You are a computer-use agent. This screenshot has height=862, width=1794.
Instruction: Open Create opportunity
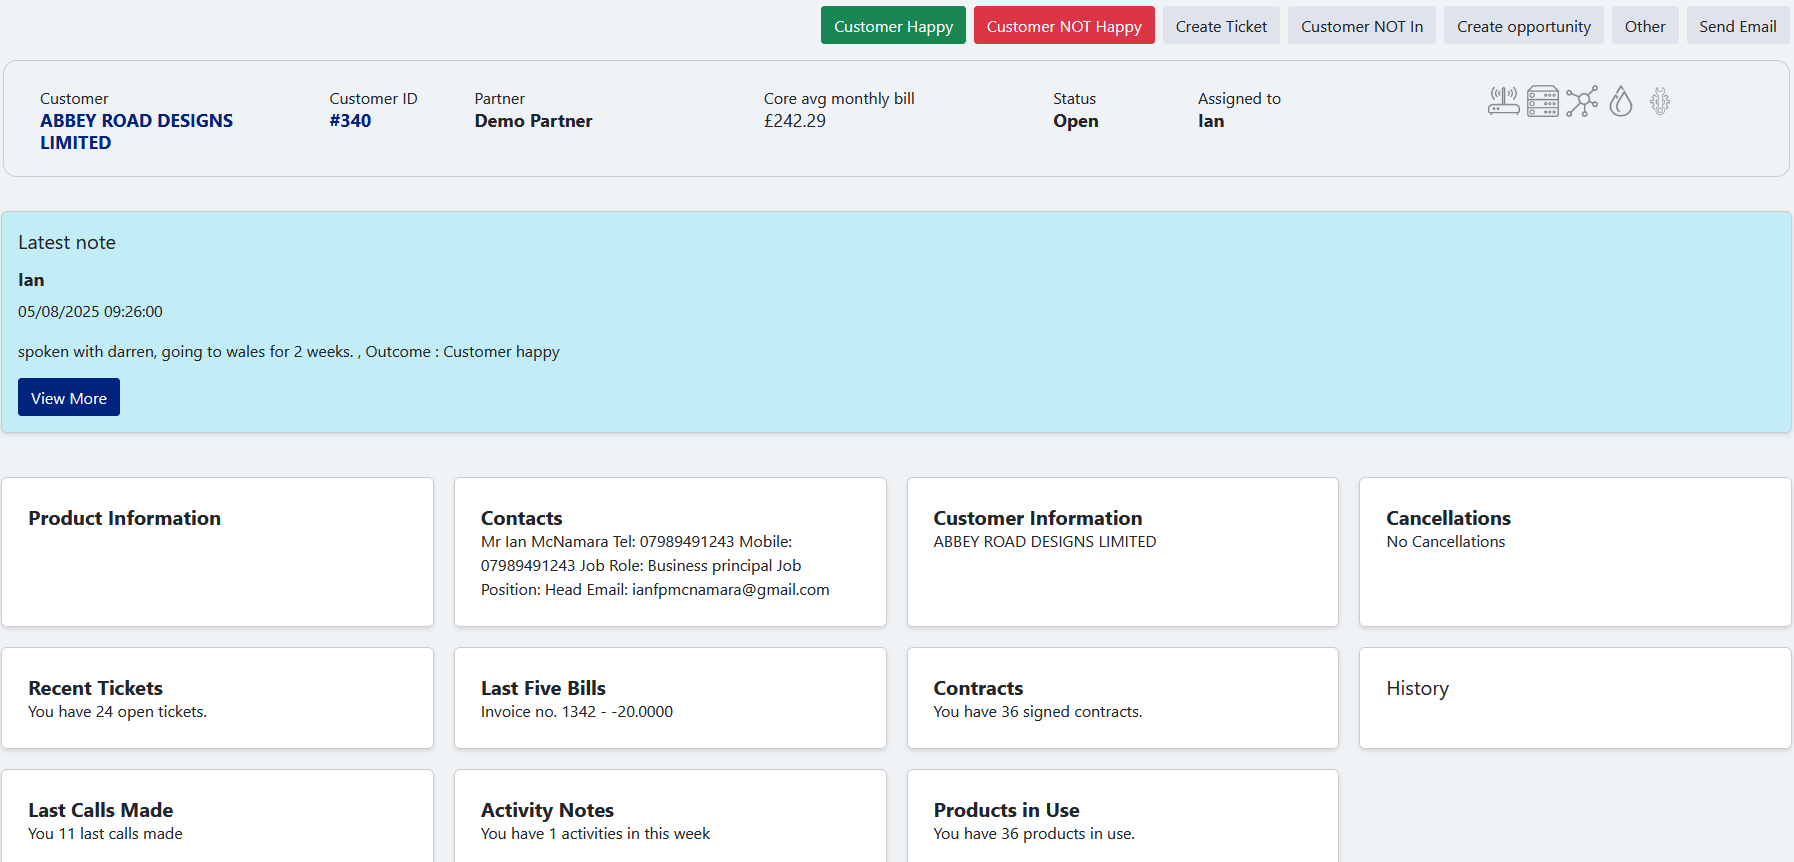pos(1522,26)
